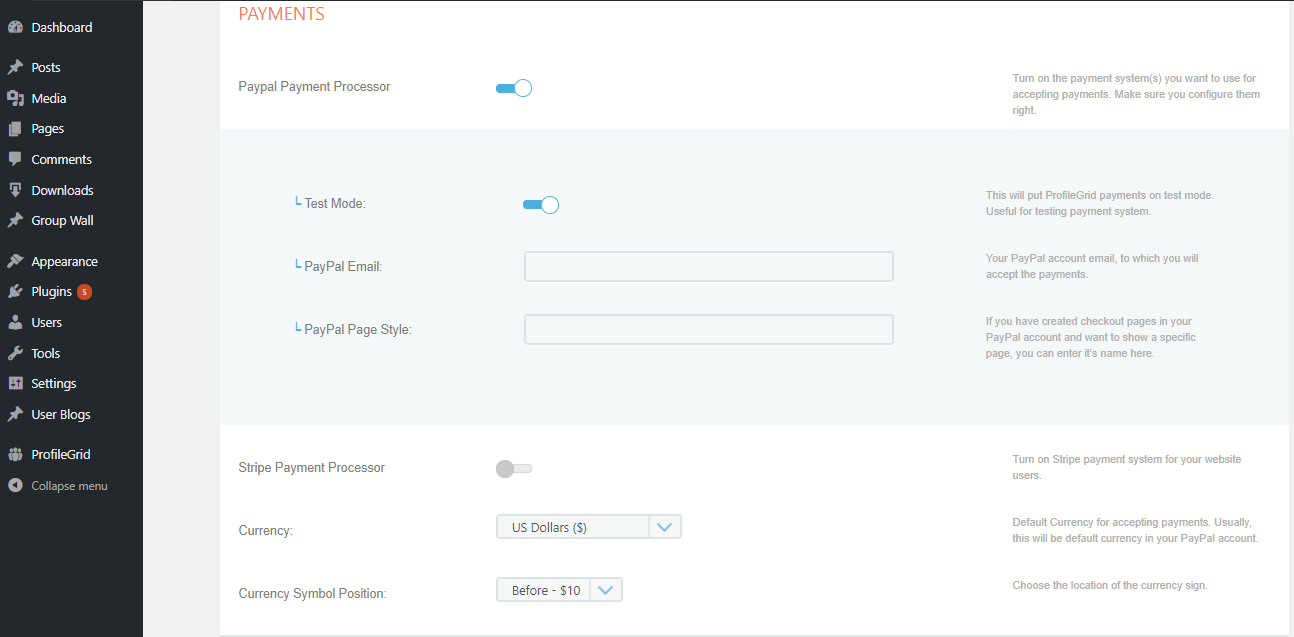Click the Tools wrench icon
Image resolution: width=1294 pixels, height=637 pixels.
15,353
